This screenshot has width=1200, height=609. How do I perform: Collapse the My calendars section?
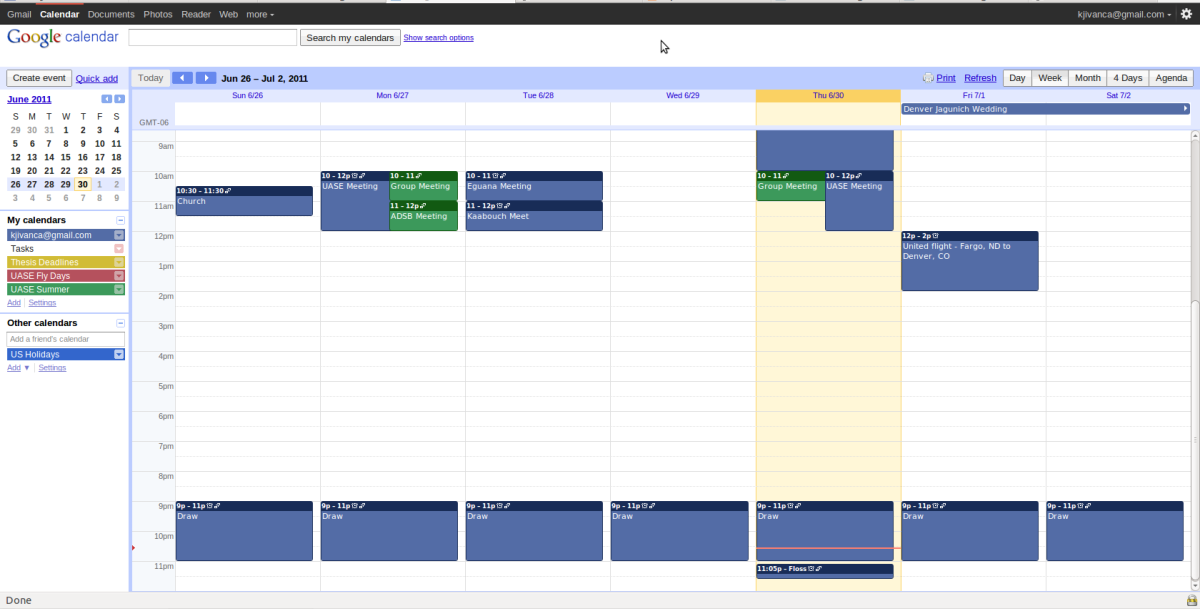[x=120, y=220]
